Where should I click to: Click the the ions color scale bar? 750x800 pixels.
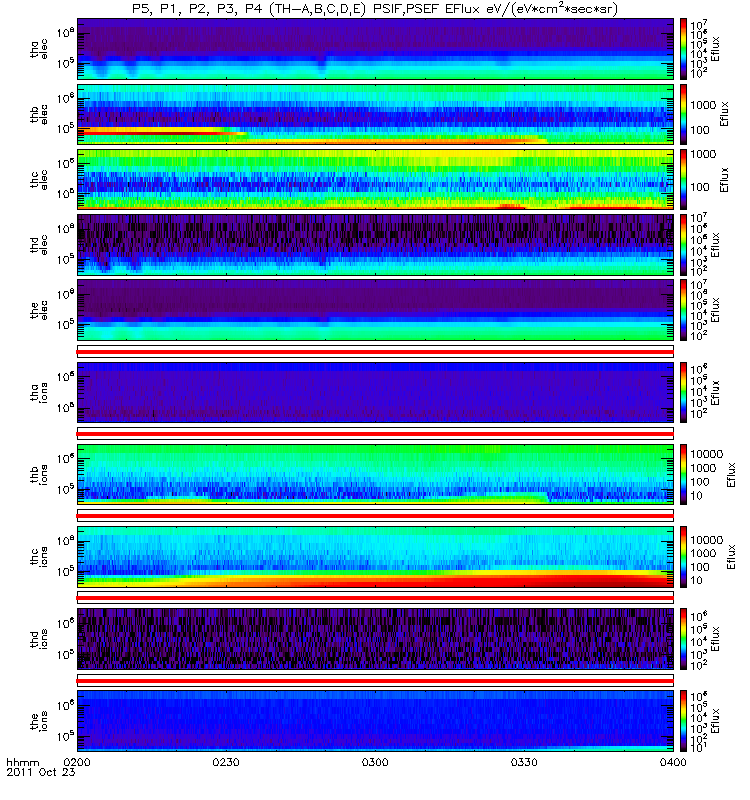tap(683, 720)
